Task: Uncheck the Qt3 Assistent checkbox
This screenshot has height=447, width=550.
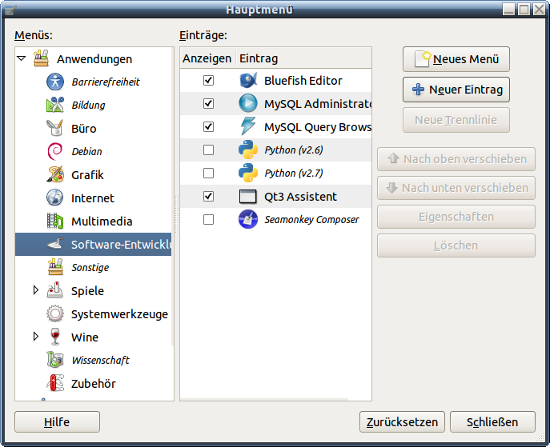Action: tap(208, 196)
